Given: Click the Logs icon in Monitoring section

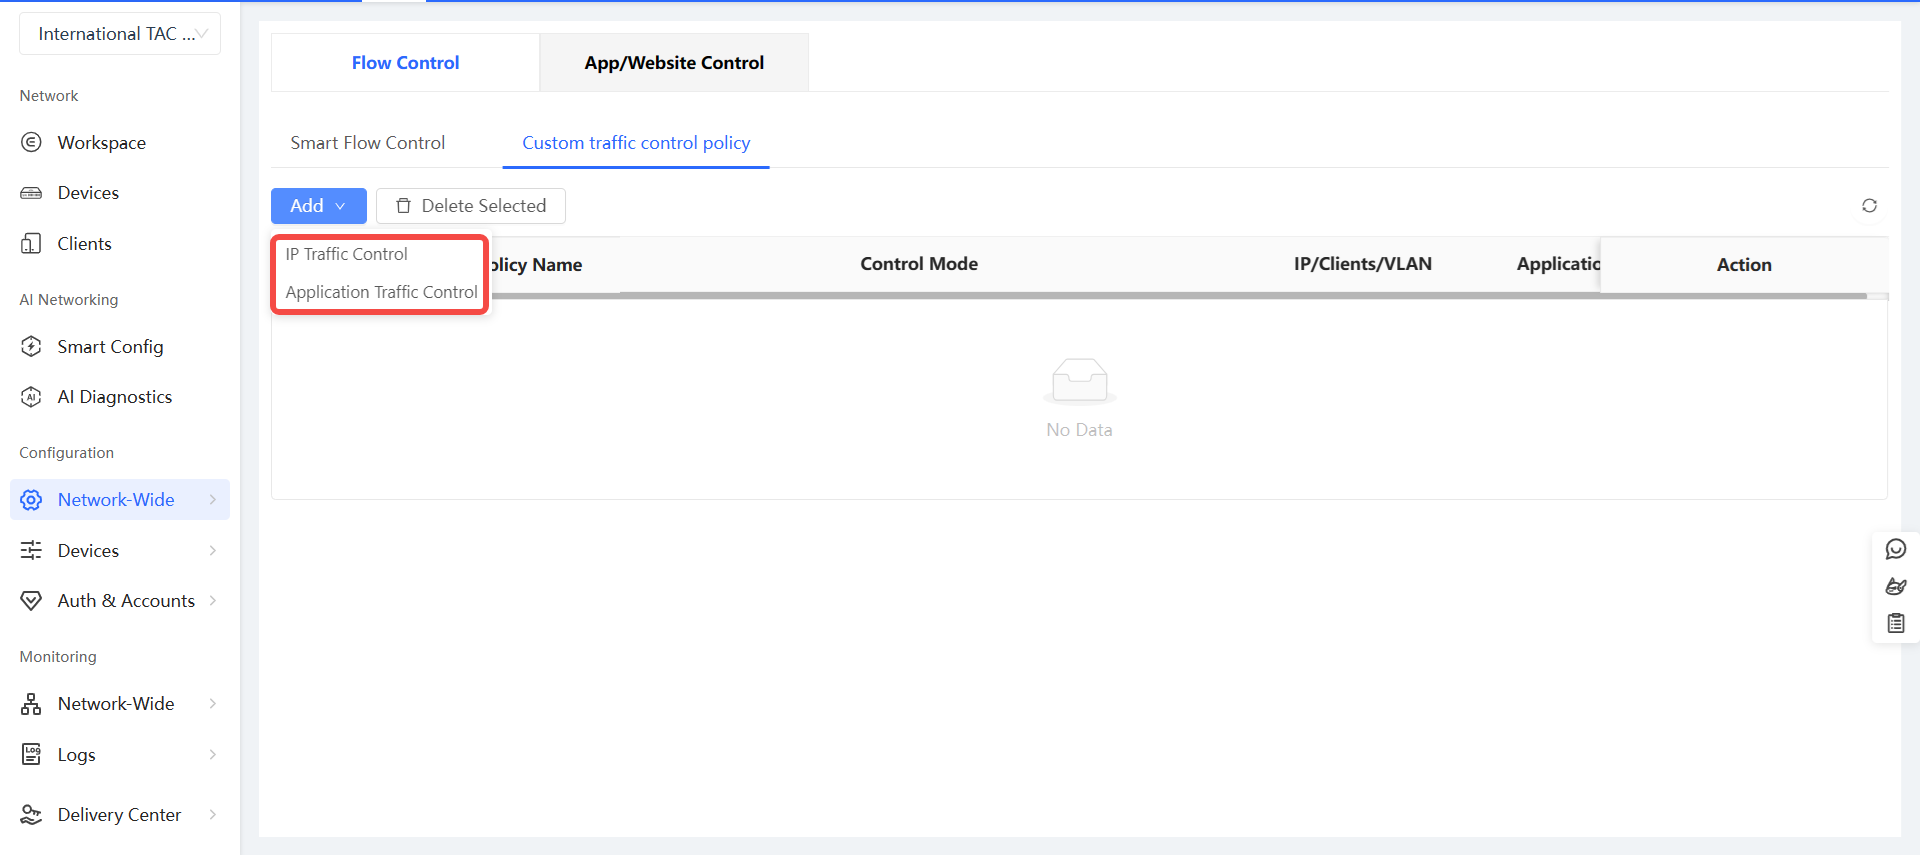Looking at the screenshot, I should pos(32,755).
